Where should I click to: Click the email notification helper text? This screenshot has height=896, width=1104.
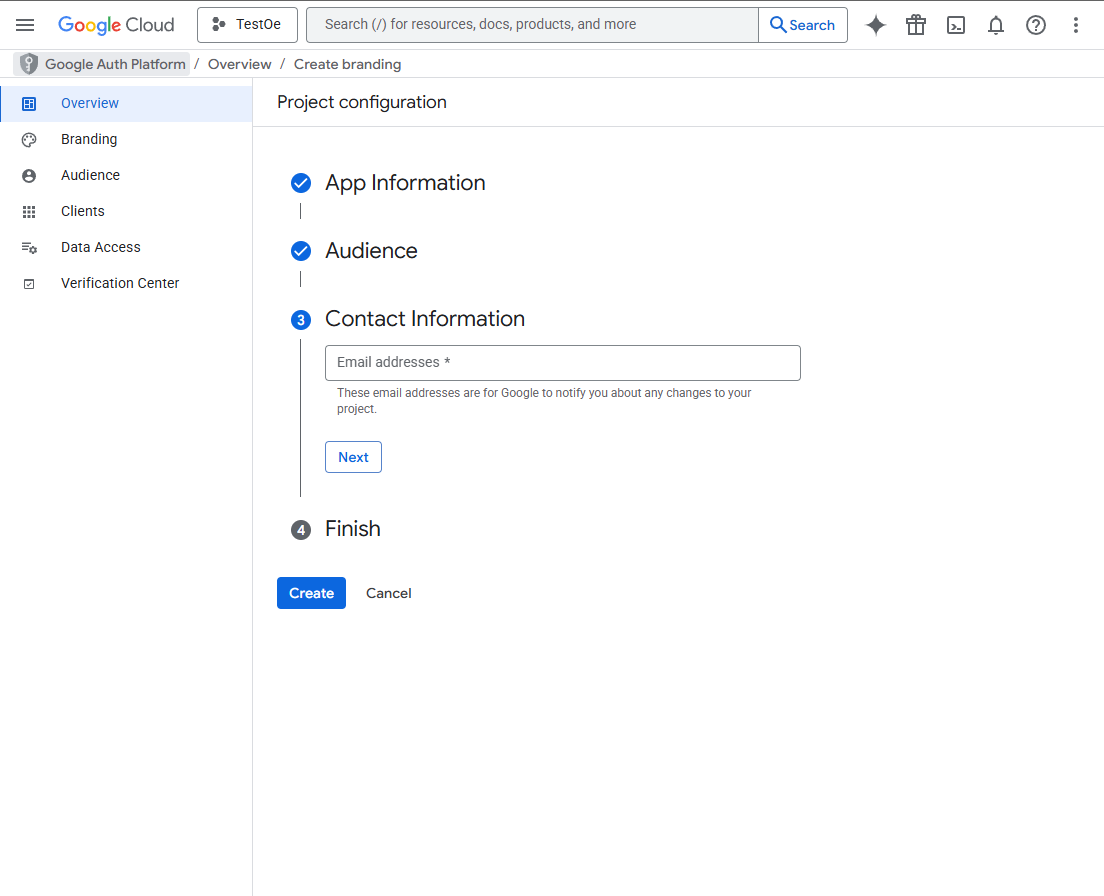tap(544, 401)
